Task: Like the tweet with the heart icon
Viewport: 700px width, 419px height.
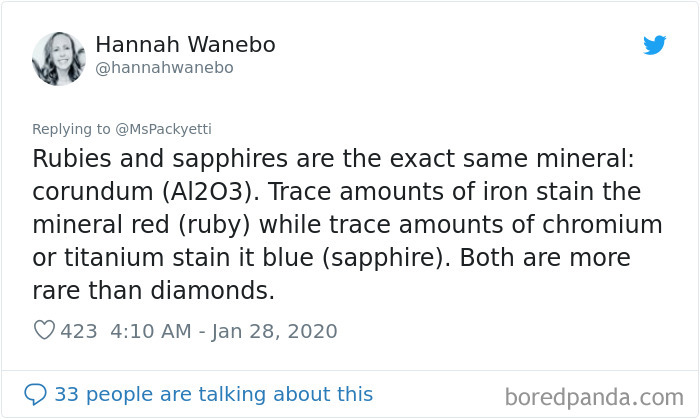Action: point(44,330)
